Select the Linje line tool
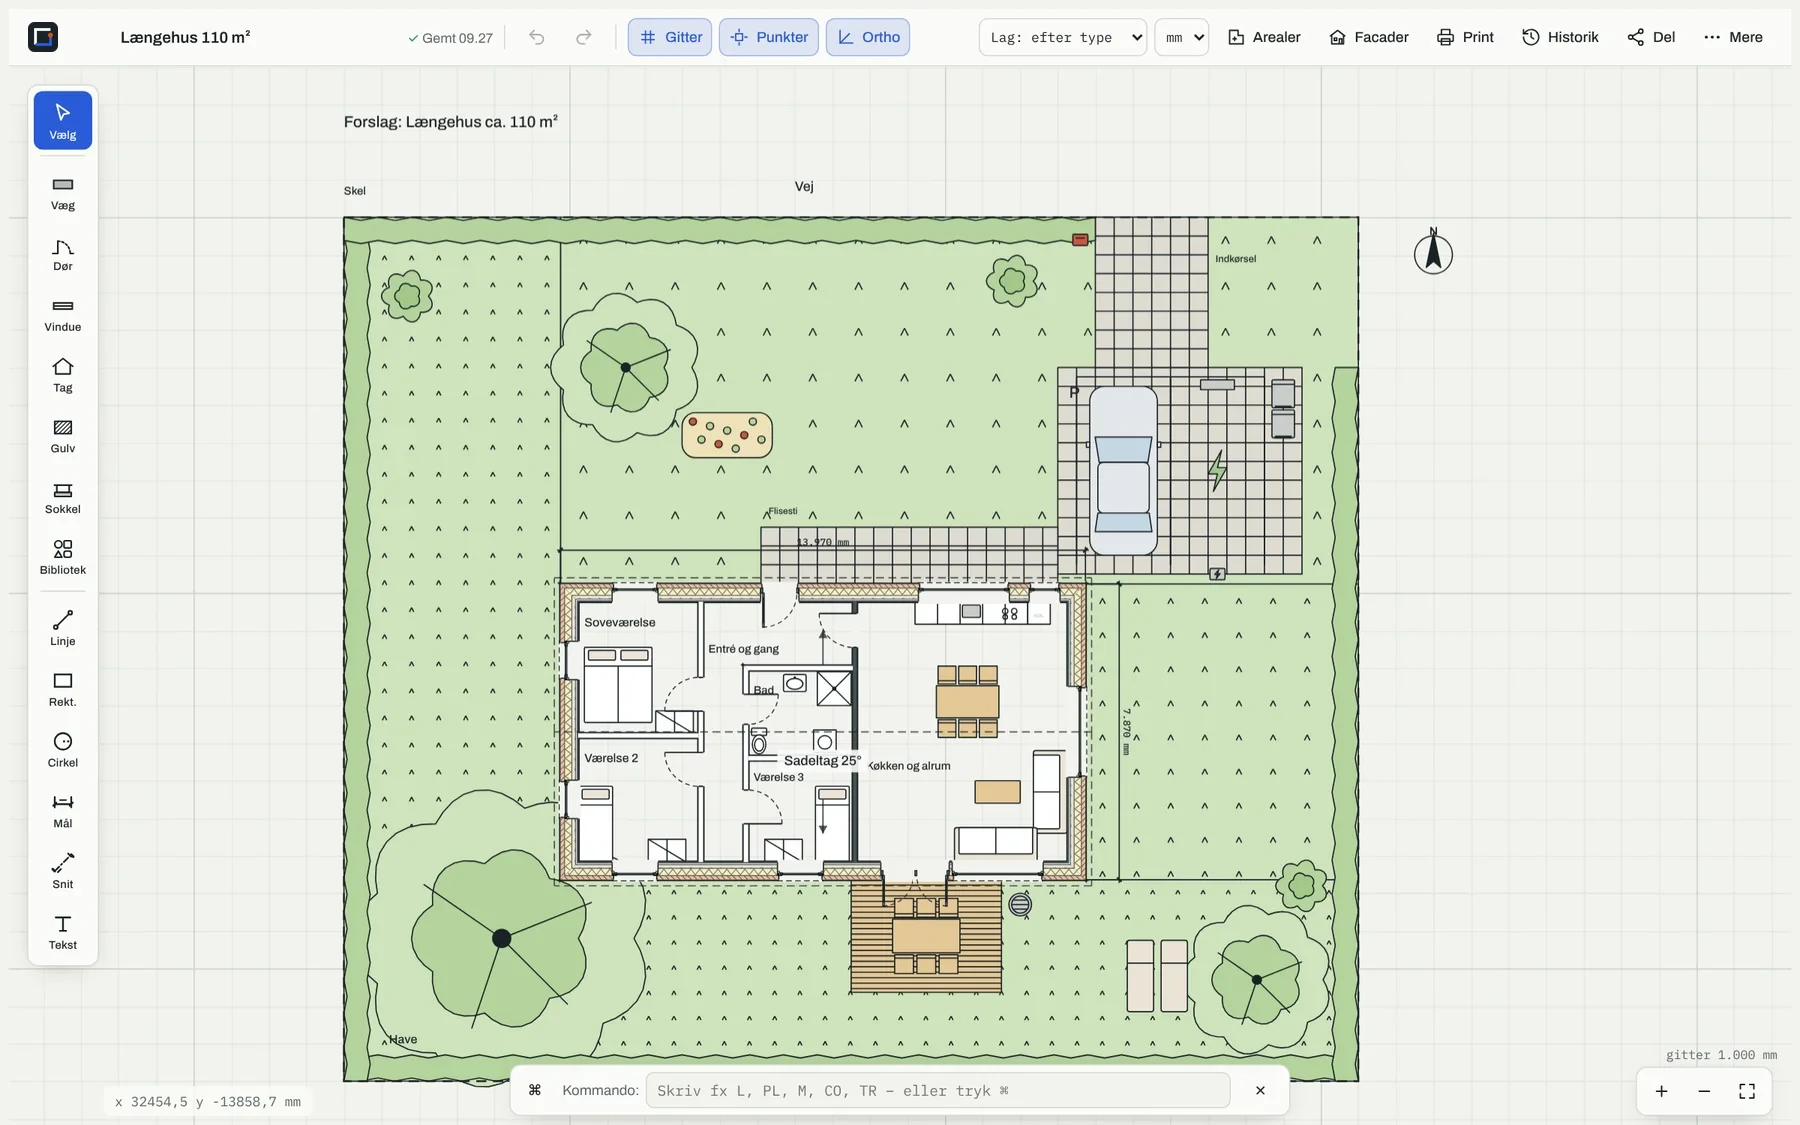The height and width of the screenshot is (1125, 1800). point(63,629)
